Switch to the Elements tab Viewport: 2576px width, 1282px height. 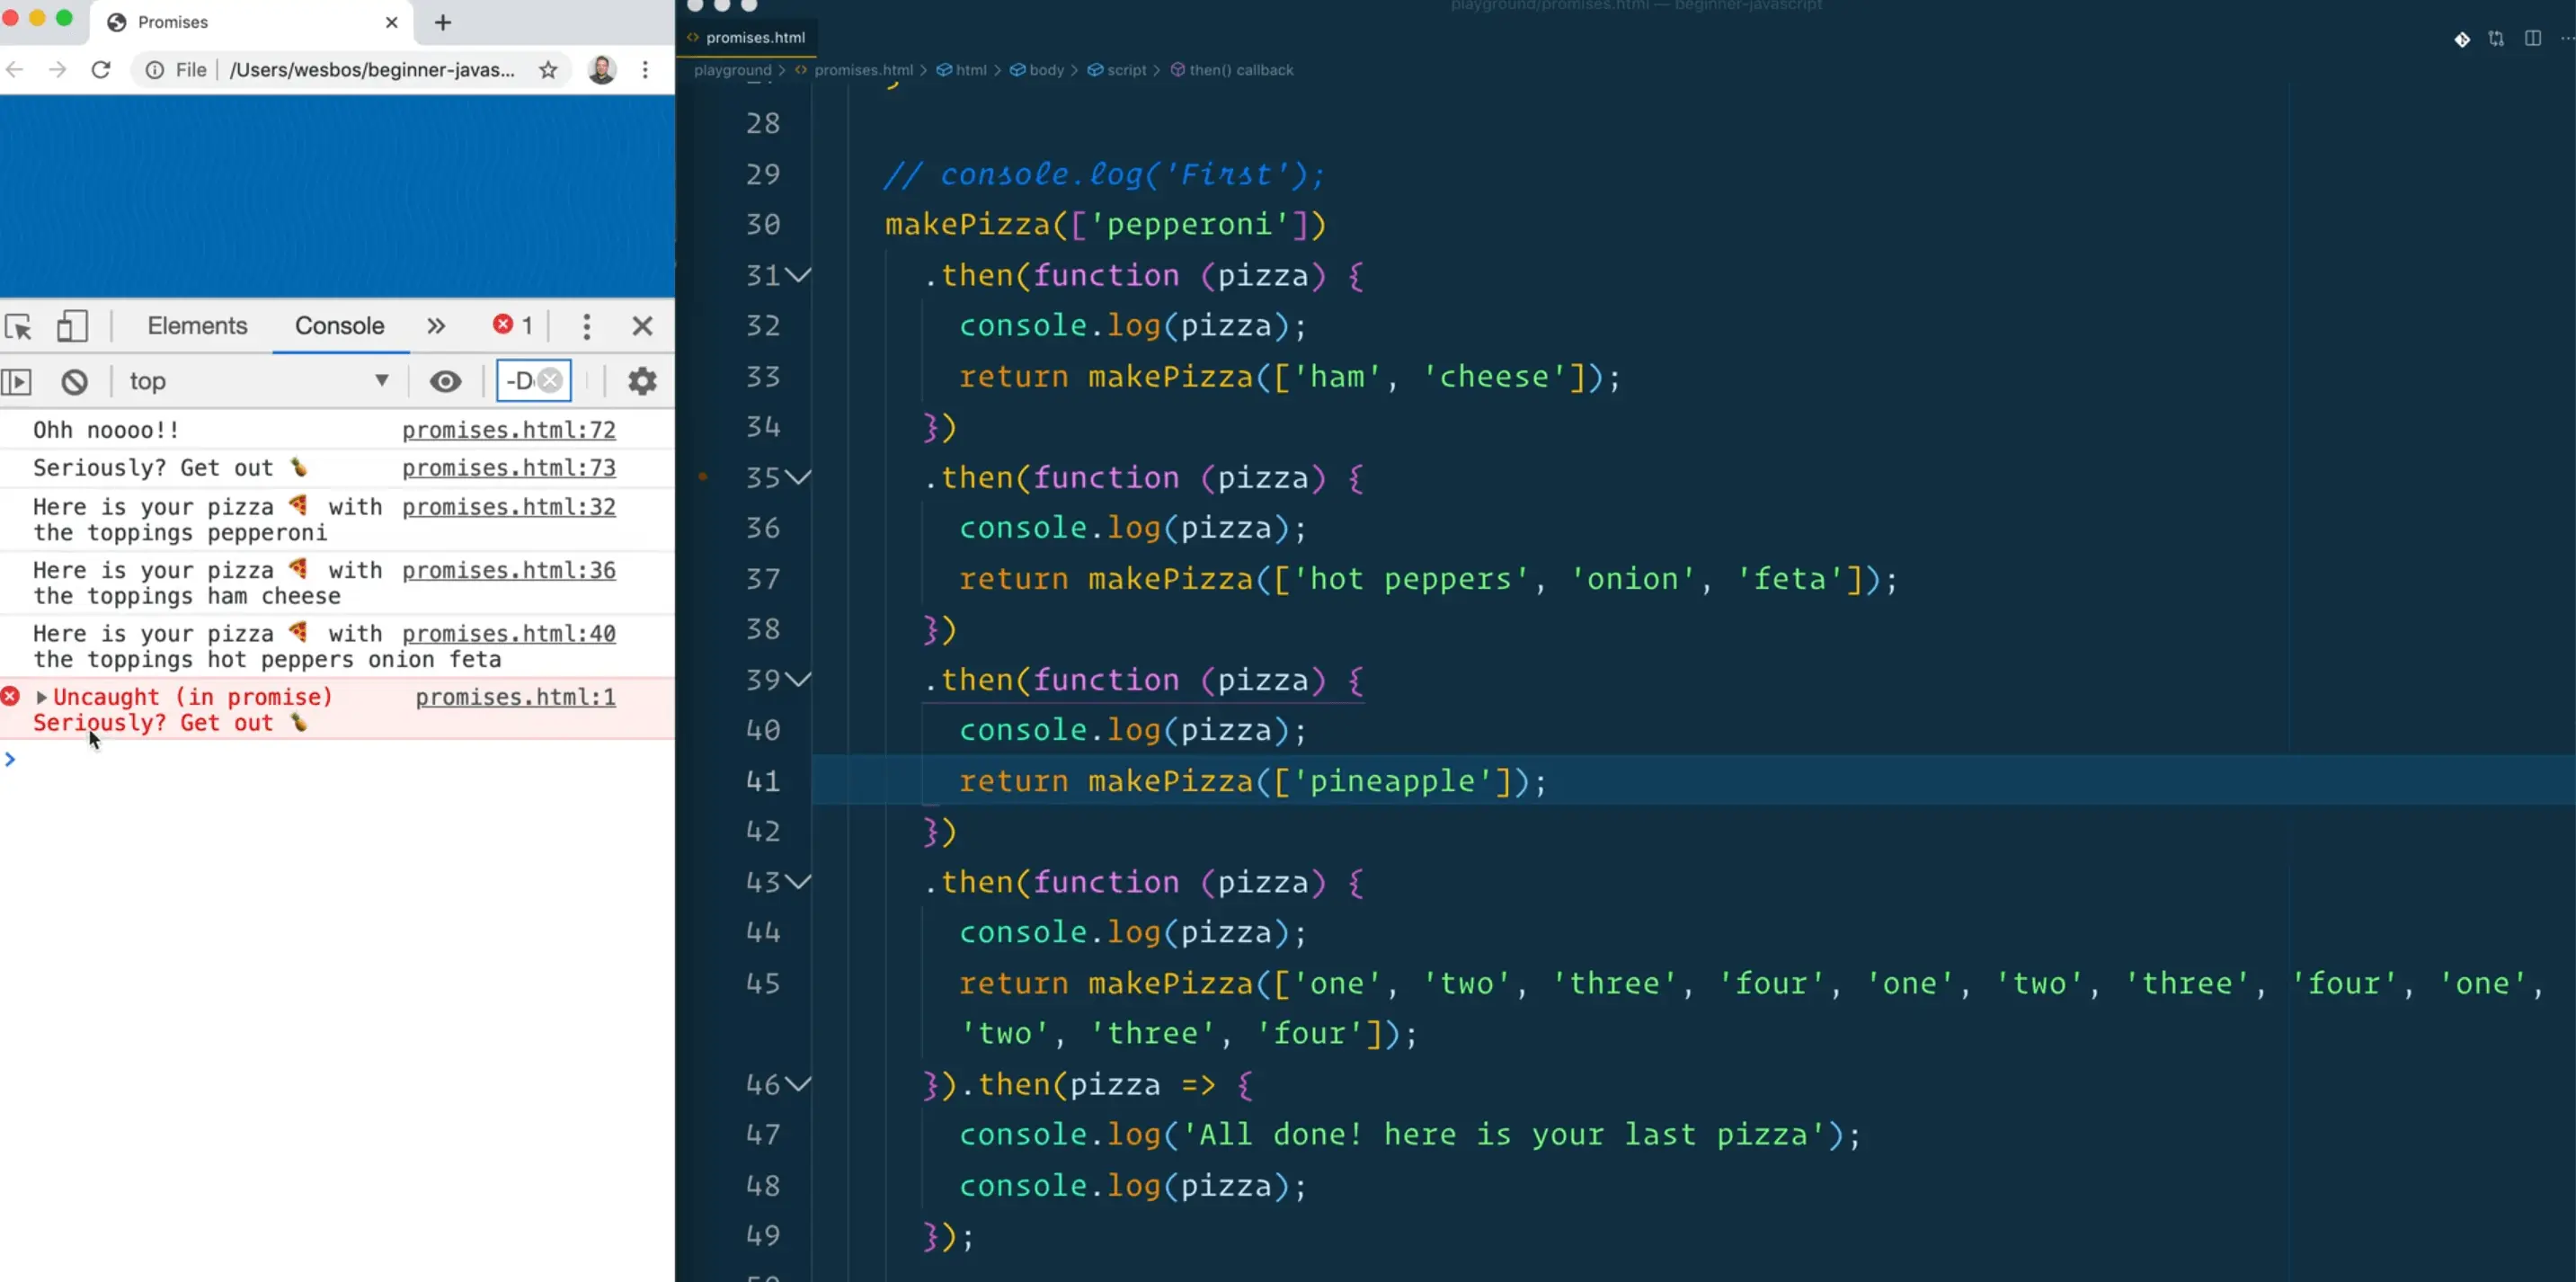pyautogui.click(x=197, y=326)
